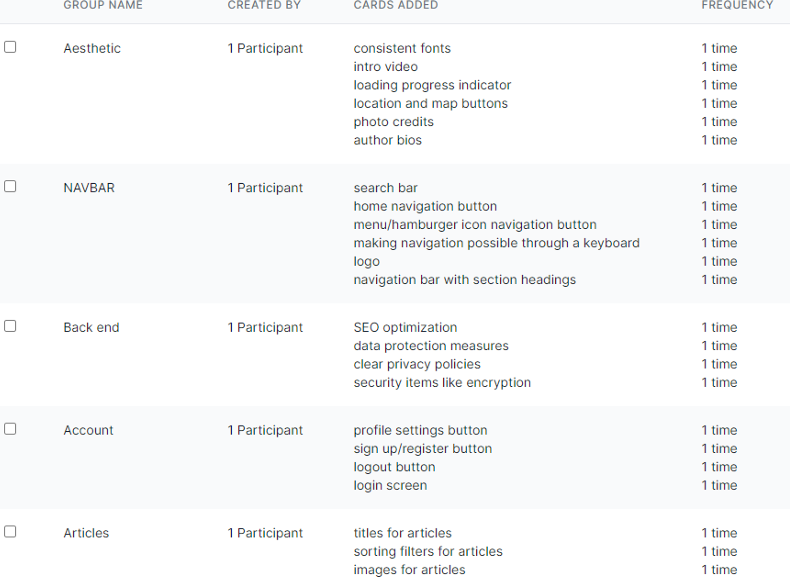This screenshot has height=579, width=790.
Task: Open the Aesthetic group name
Action: (92, 48)
